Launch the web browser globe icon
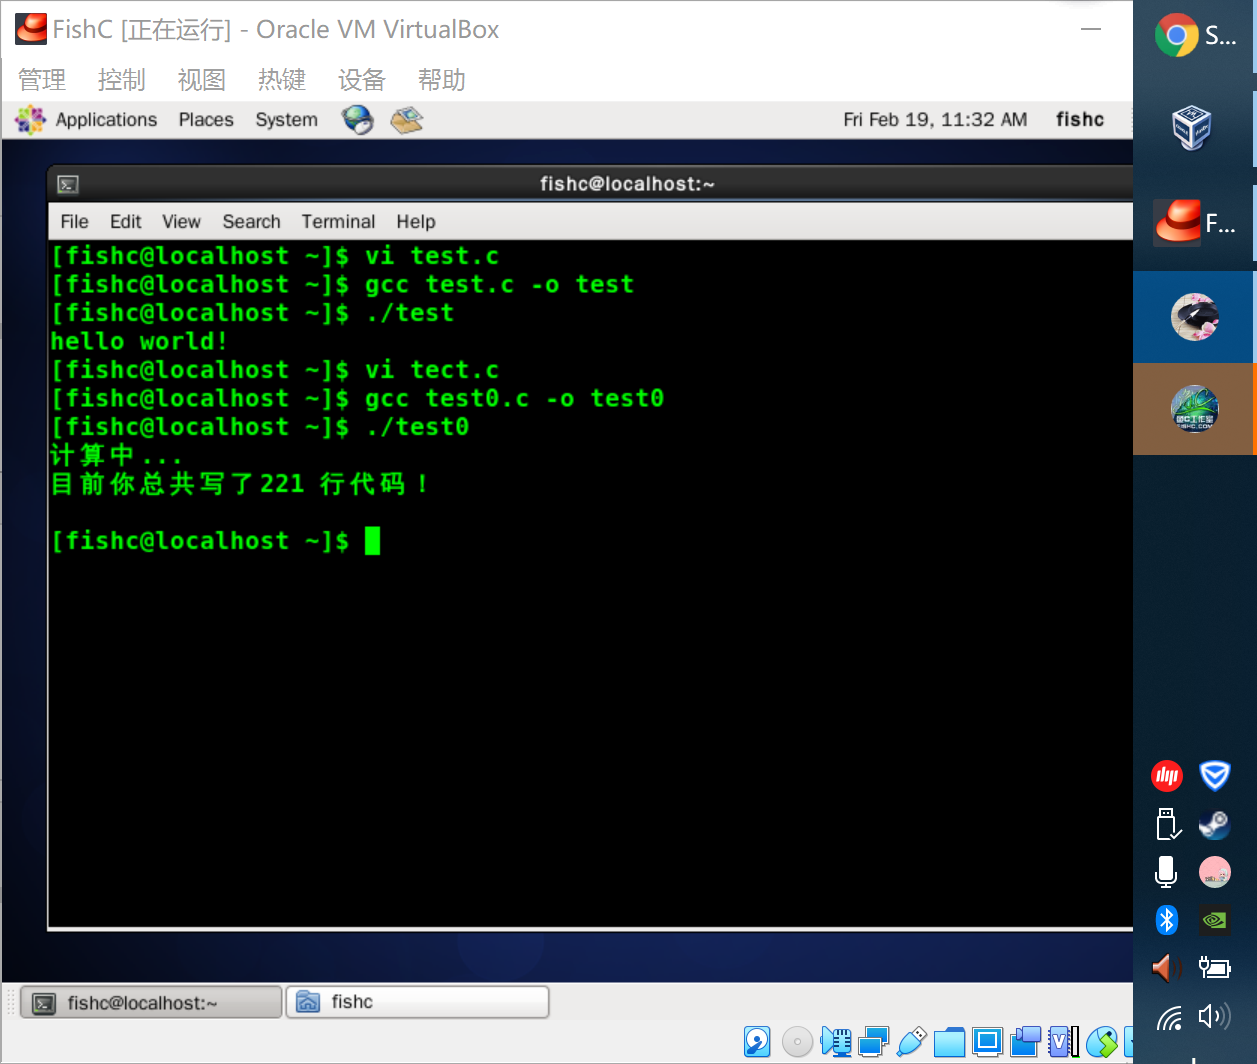 [x=357, y=120]
